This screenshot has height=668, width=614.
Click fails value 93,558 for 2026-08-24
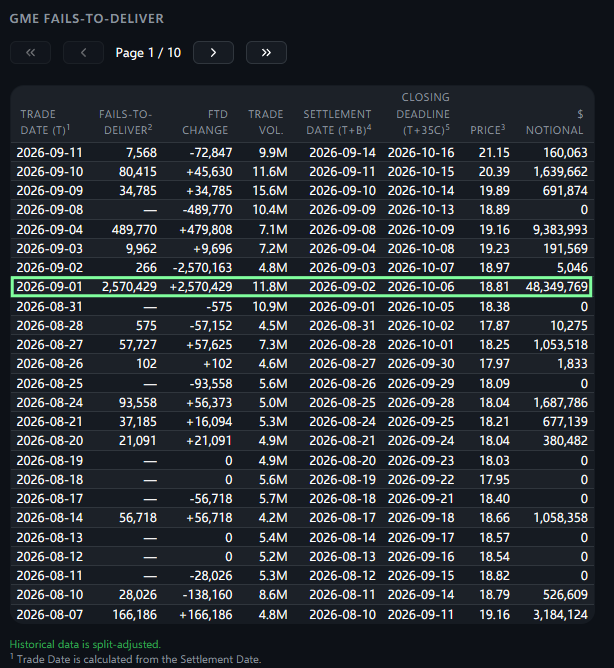(x=138, y=403)
